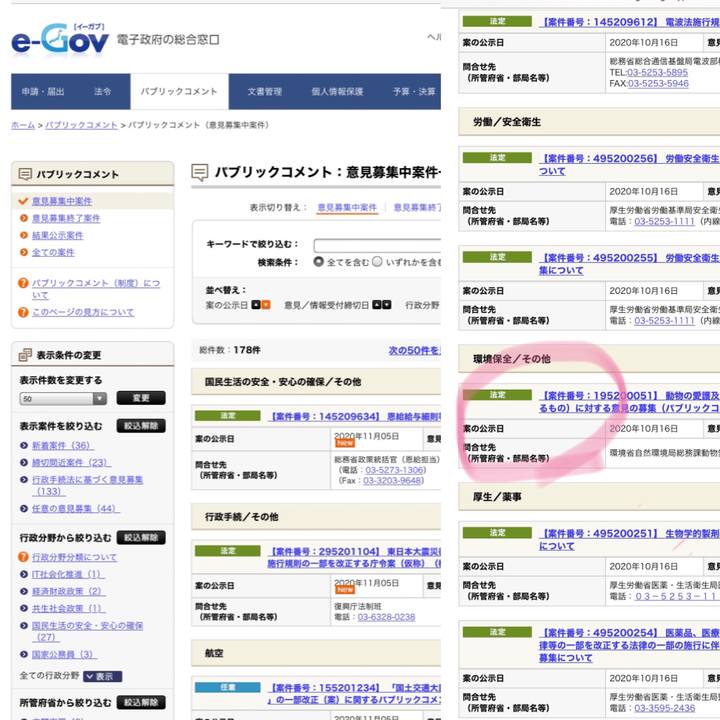Open the 新着案件 (36) filter link

click(61, 445)
